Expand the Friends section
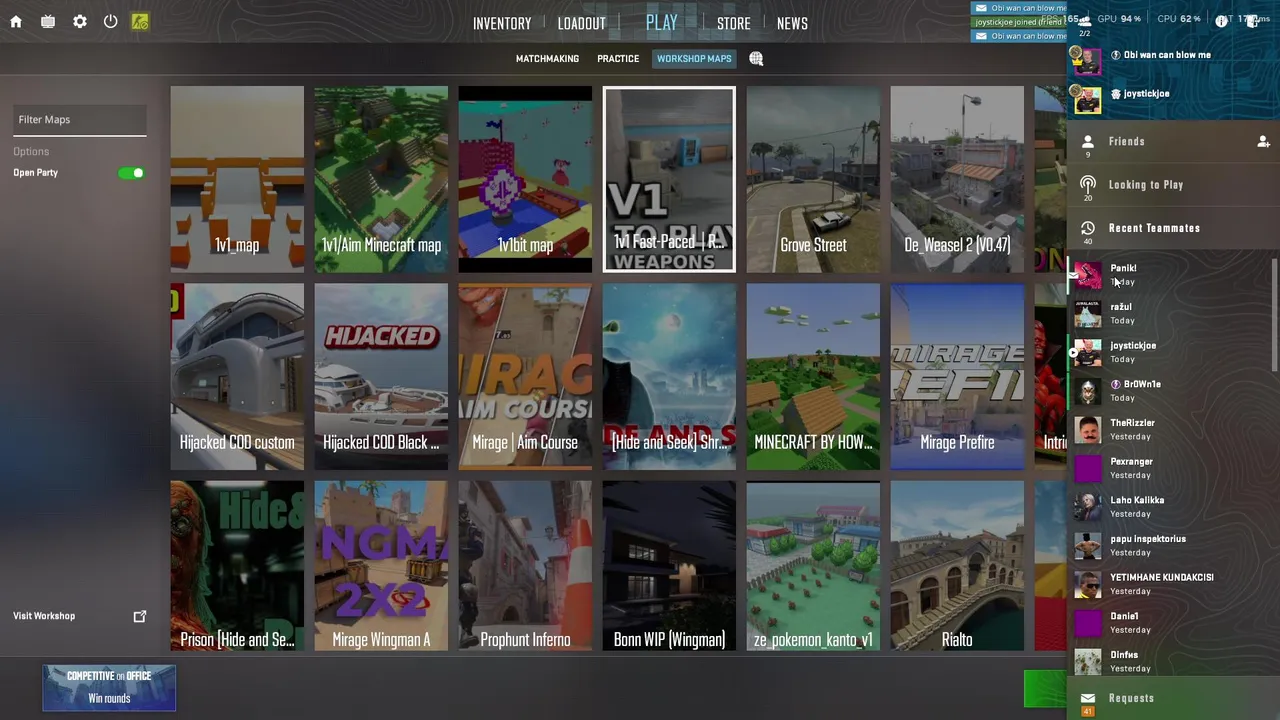 [1174, 142]
